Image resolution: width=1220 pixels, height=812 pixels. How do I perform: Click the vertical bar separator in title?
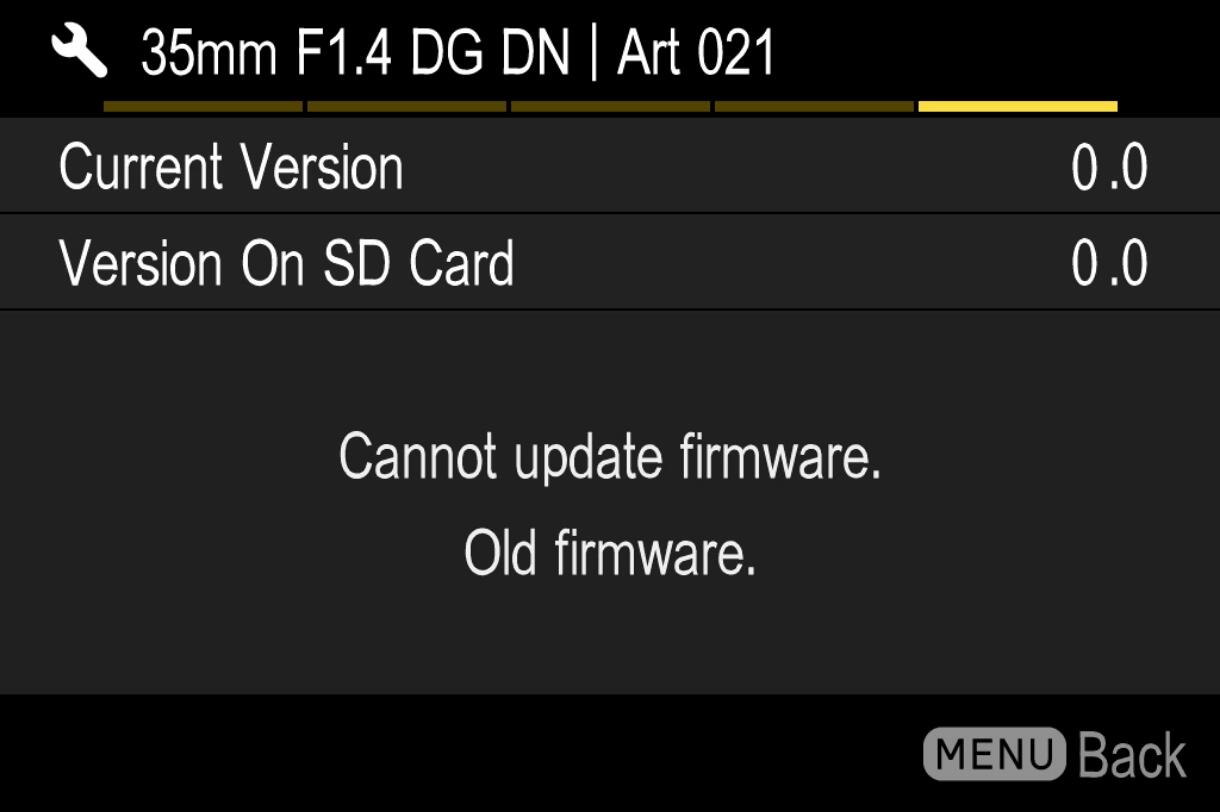tap(594, 53)
